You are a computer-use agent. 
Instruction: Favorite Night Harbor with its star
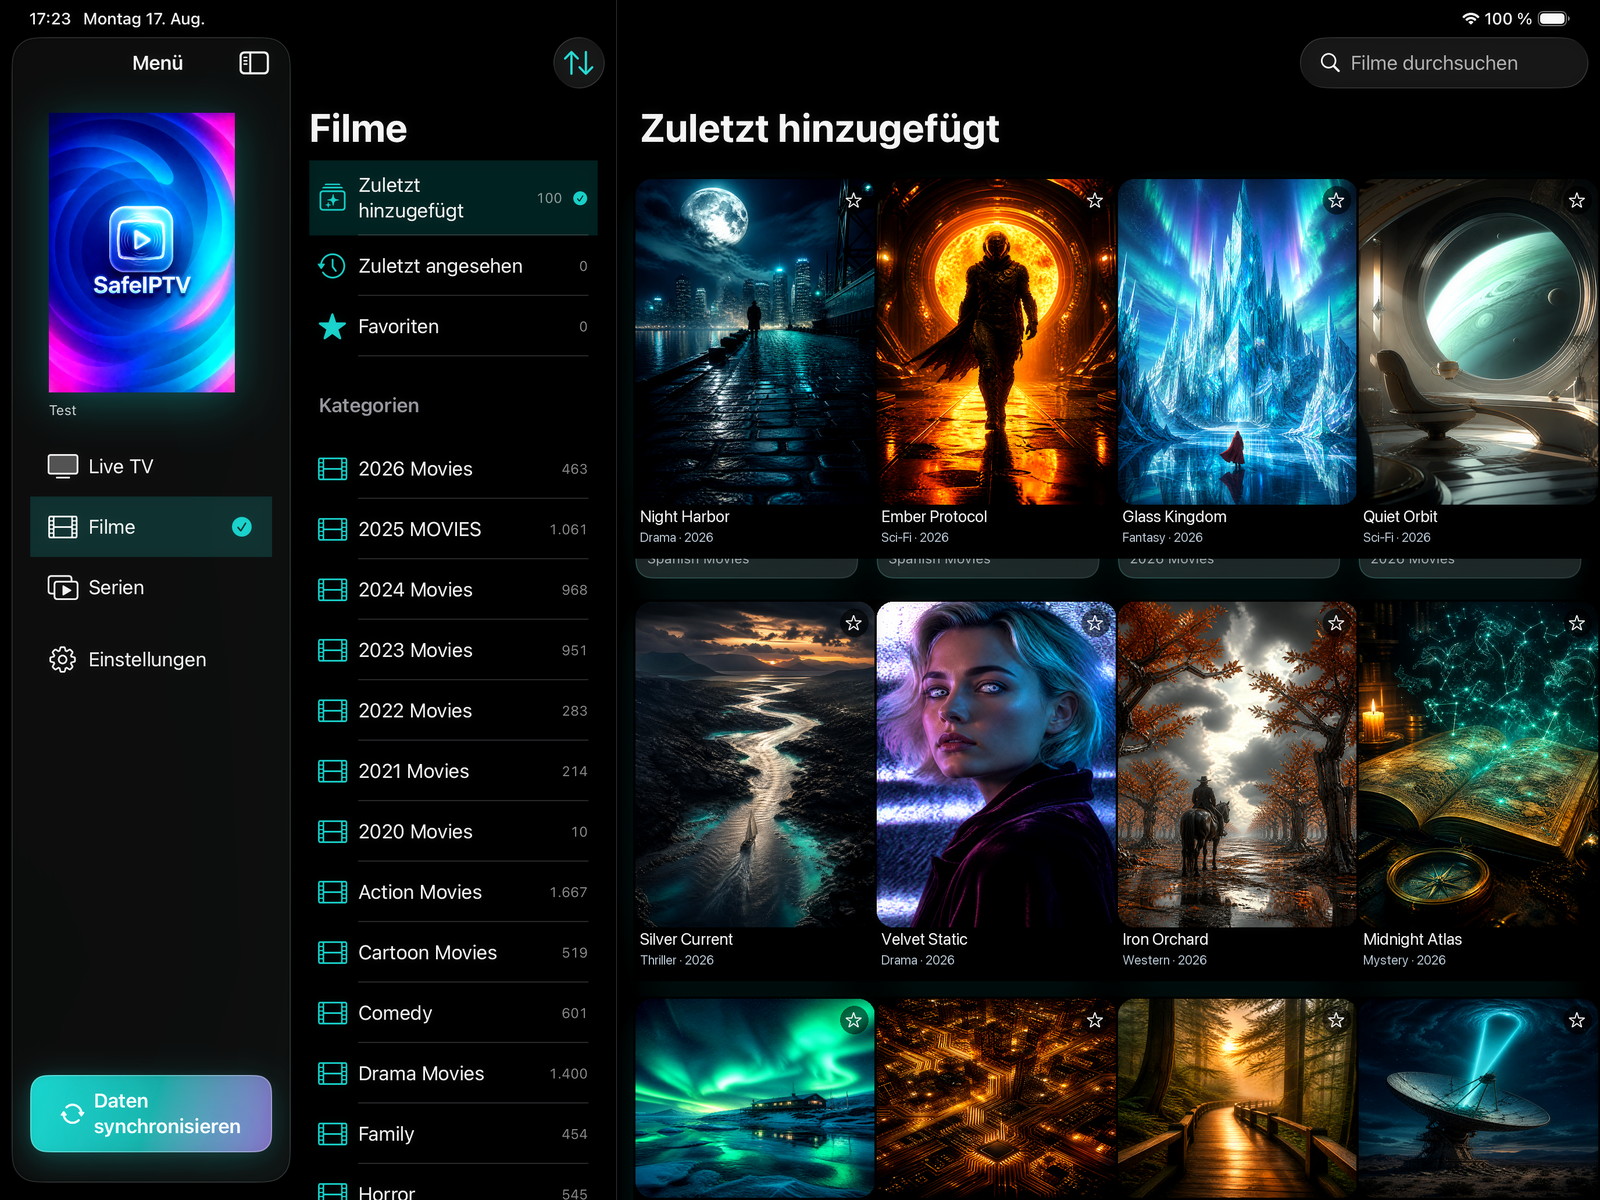[x=853, y=200]
